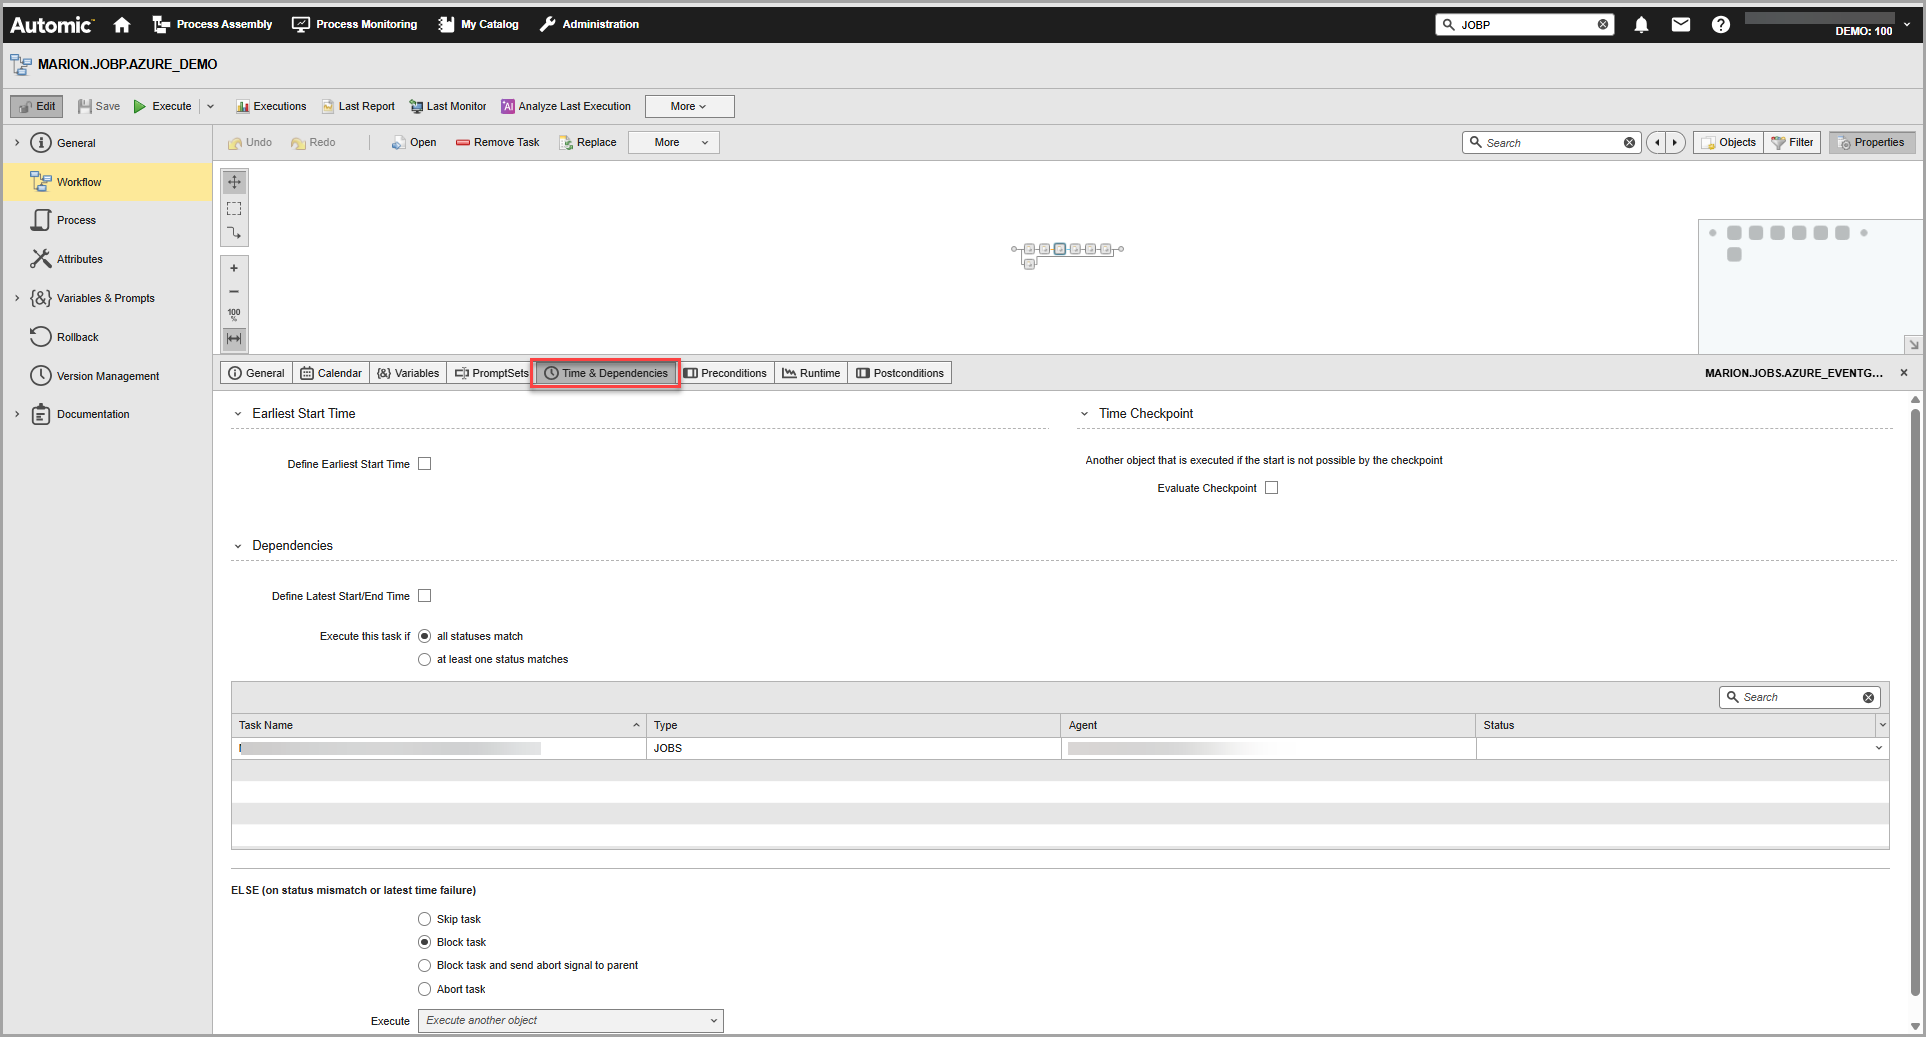
Task: Clear the workflow search field
Action: 1629,143
